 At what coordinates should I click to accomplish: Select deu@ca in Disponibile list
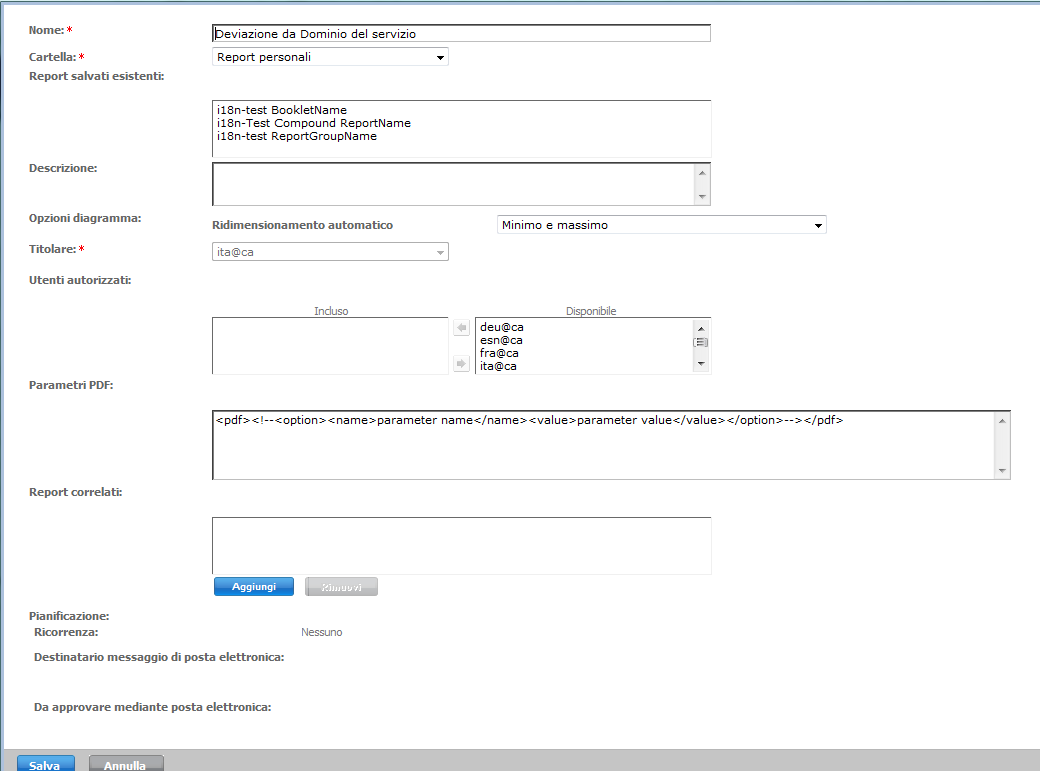[x=501, y=327]
